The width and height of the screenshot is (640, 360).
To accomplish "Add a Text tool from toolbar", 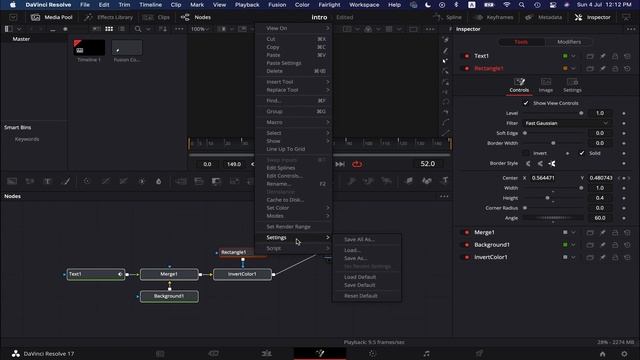I will tap(47, 181).
